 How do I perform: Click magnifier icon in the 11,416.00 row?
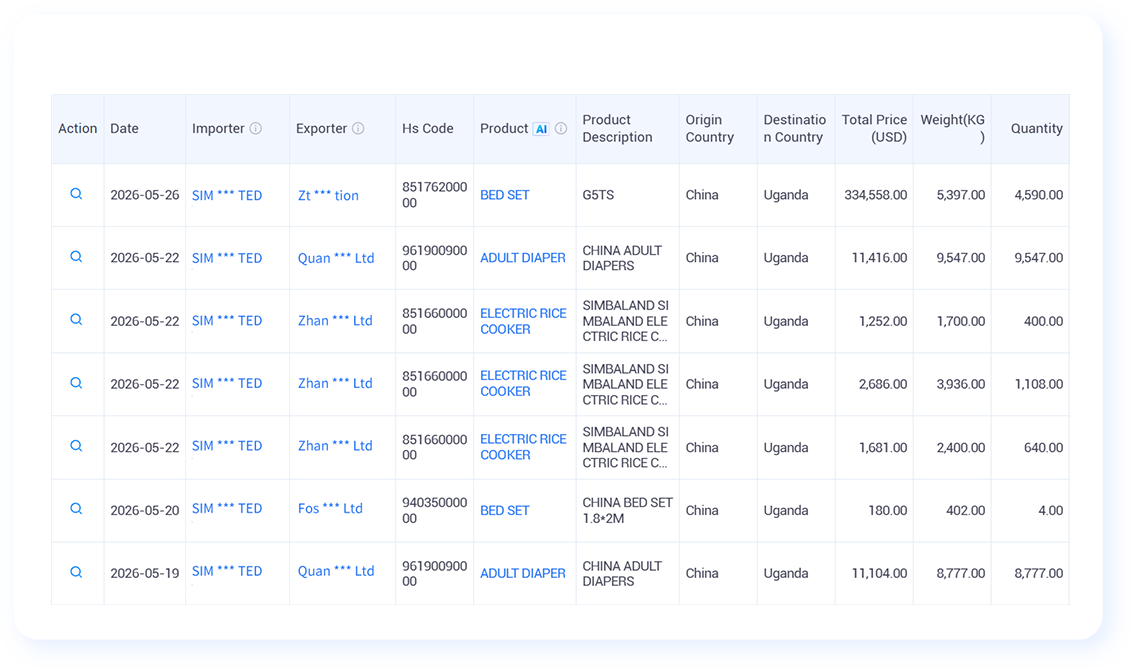pos(76,257)
